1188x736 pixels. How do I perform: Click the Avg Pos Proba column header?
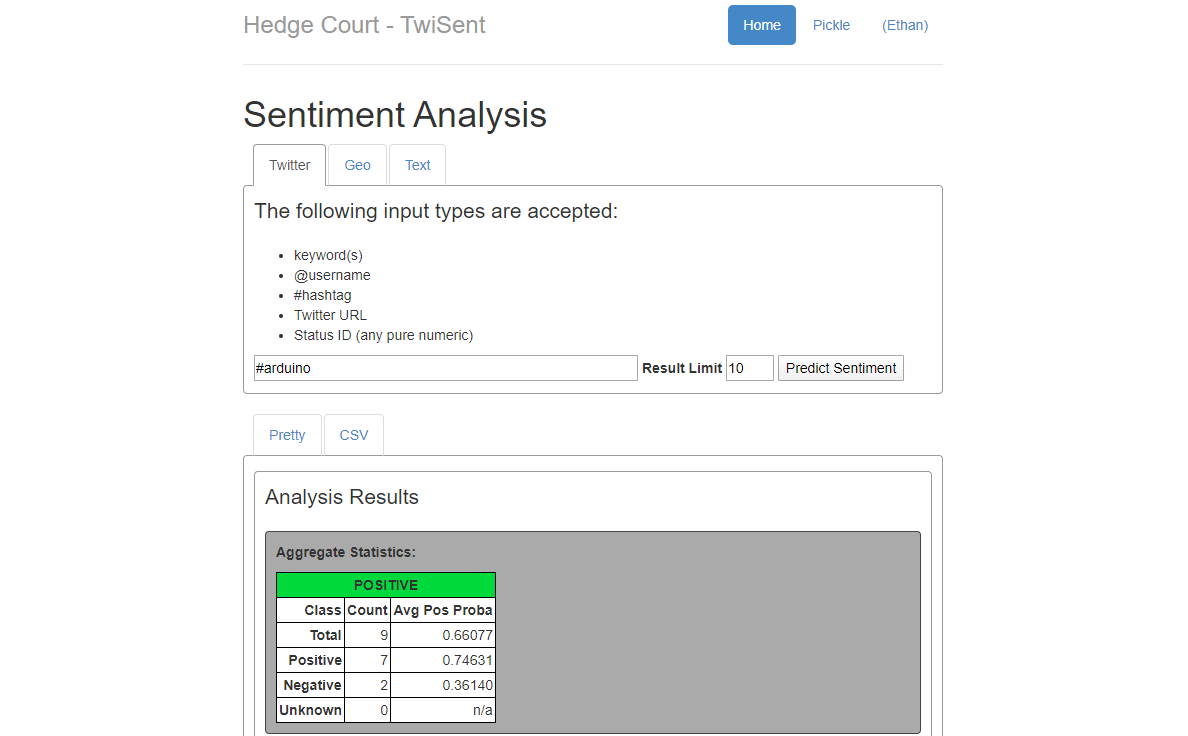click(443, 610)
